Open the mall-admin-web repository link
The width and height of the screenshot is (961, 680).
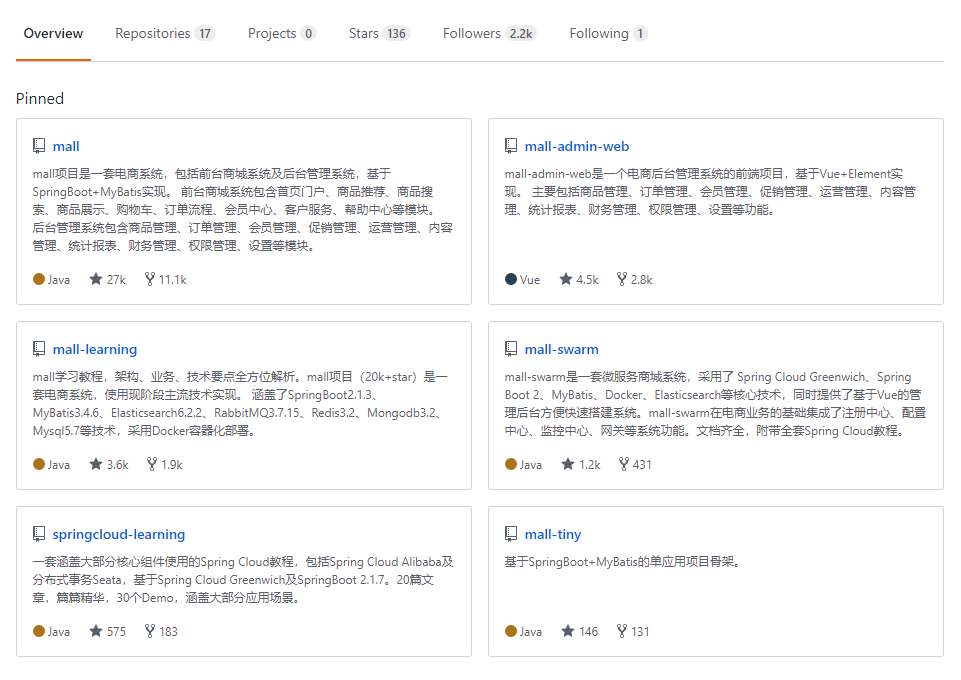[577, 146]
